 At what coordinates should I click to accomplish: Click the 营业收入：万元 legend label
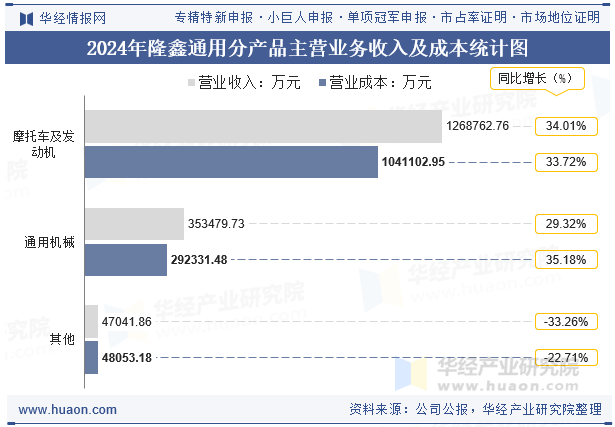(x=249, y=83)
